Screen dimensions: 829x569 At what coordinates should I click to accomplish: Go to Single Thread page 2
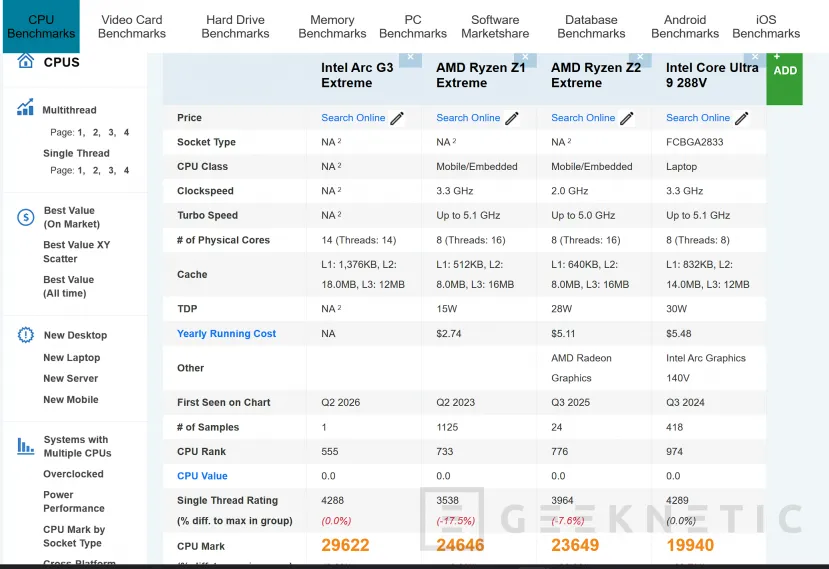pos(96,171)
